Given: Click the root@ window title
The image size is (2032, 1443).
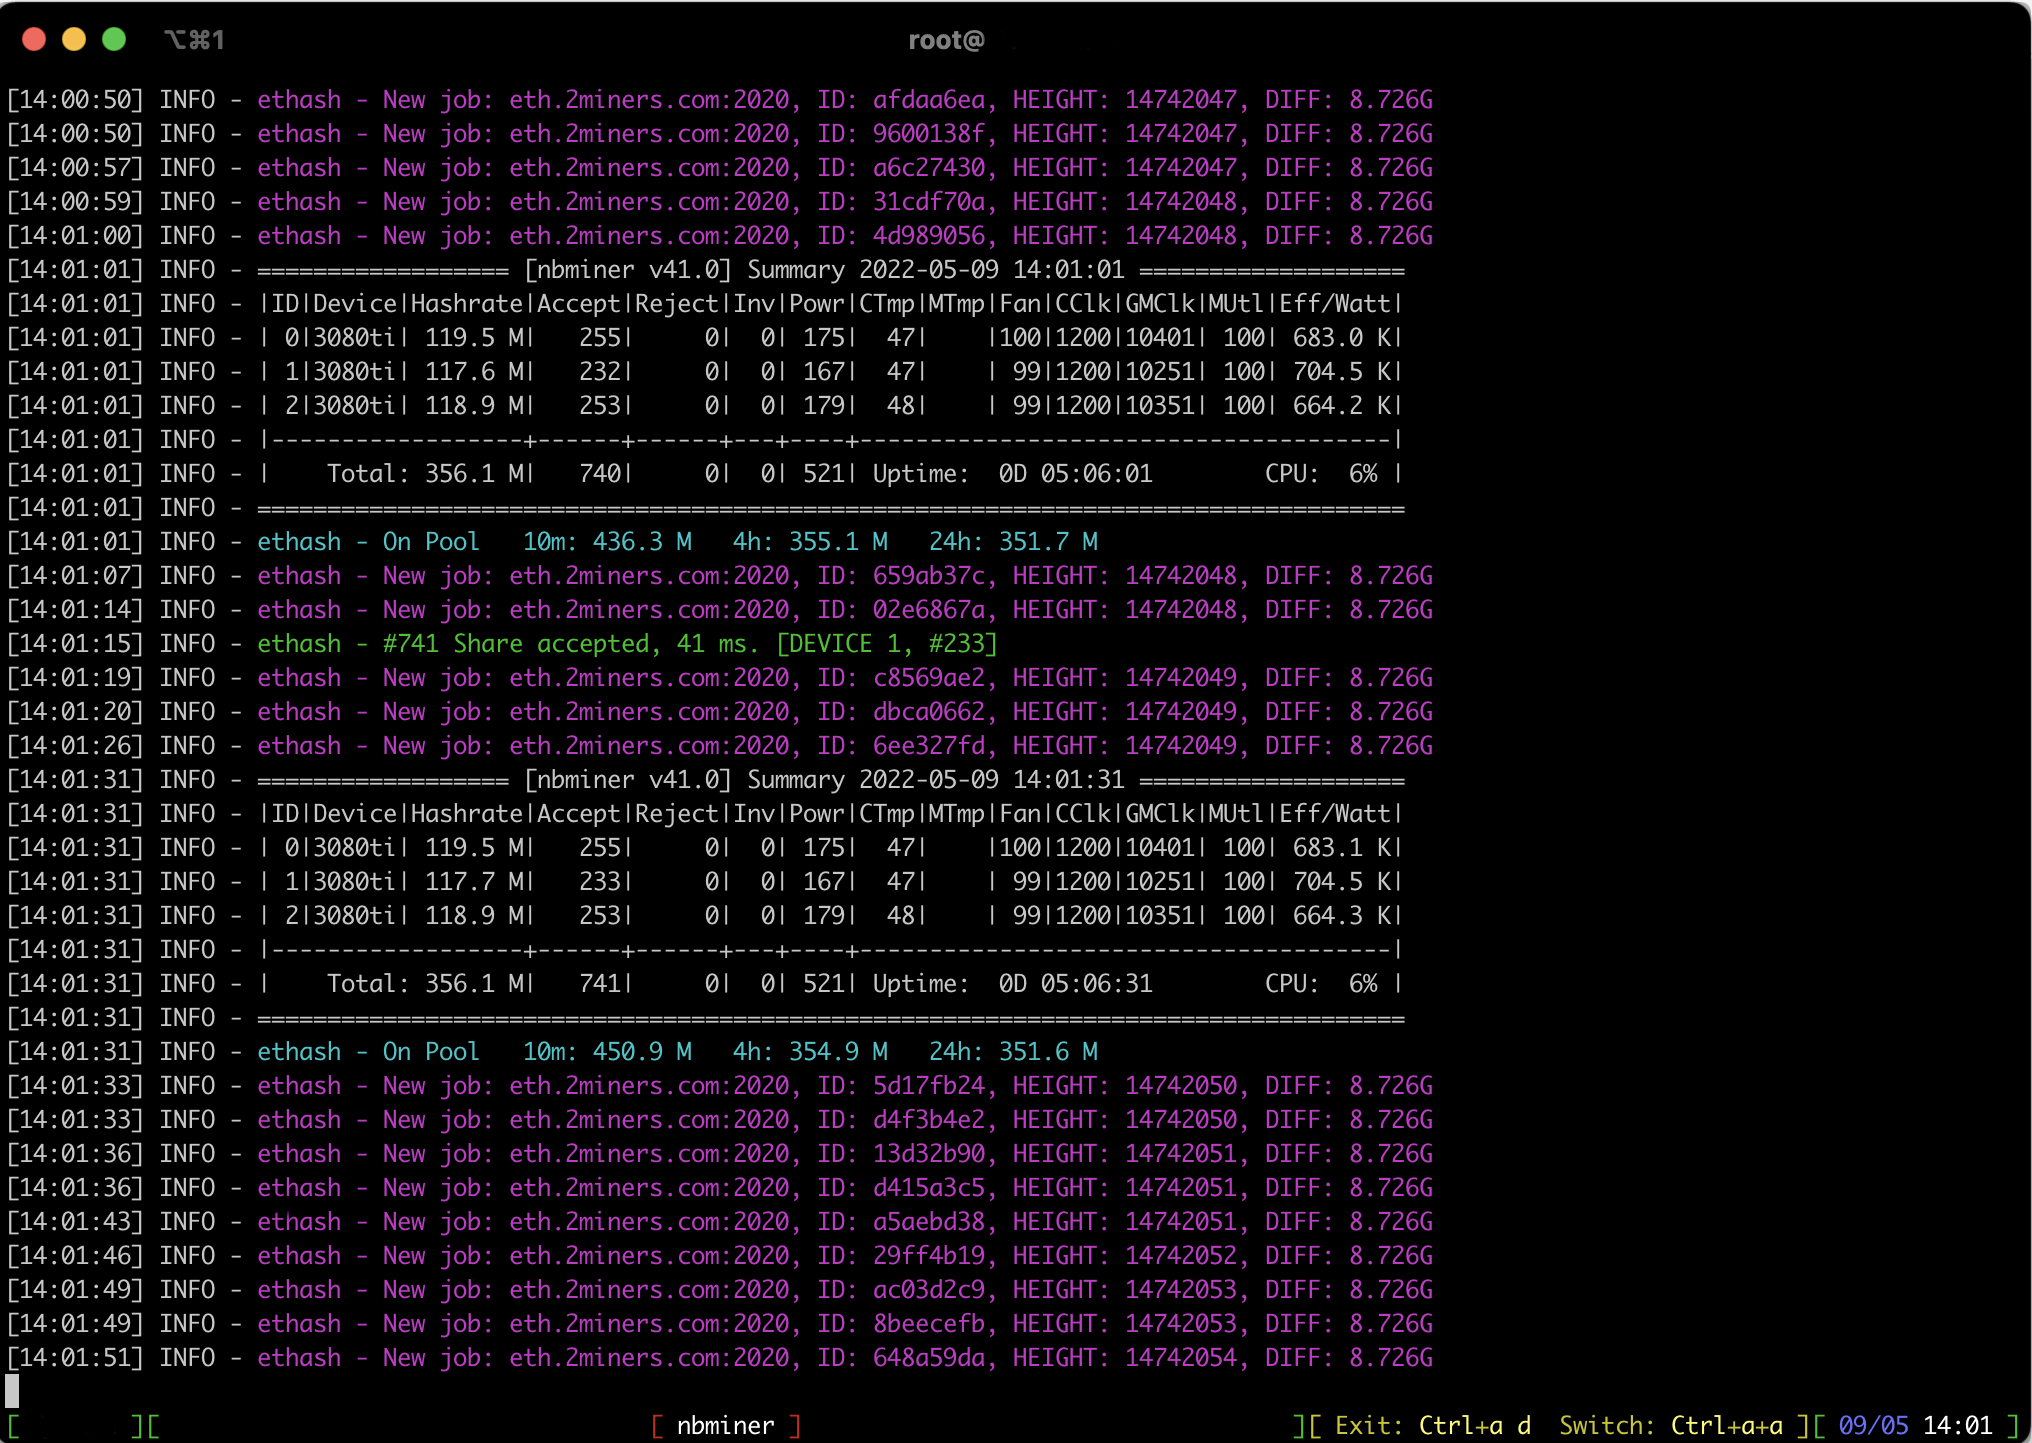Looking at the screenshot, I should click(x=948, y=39).
